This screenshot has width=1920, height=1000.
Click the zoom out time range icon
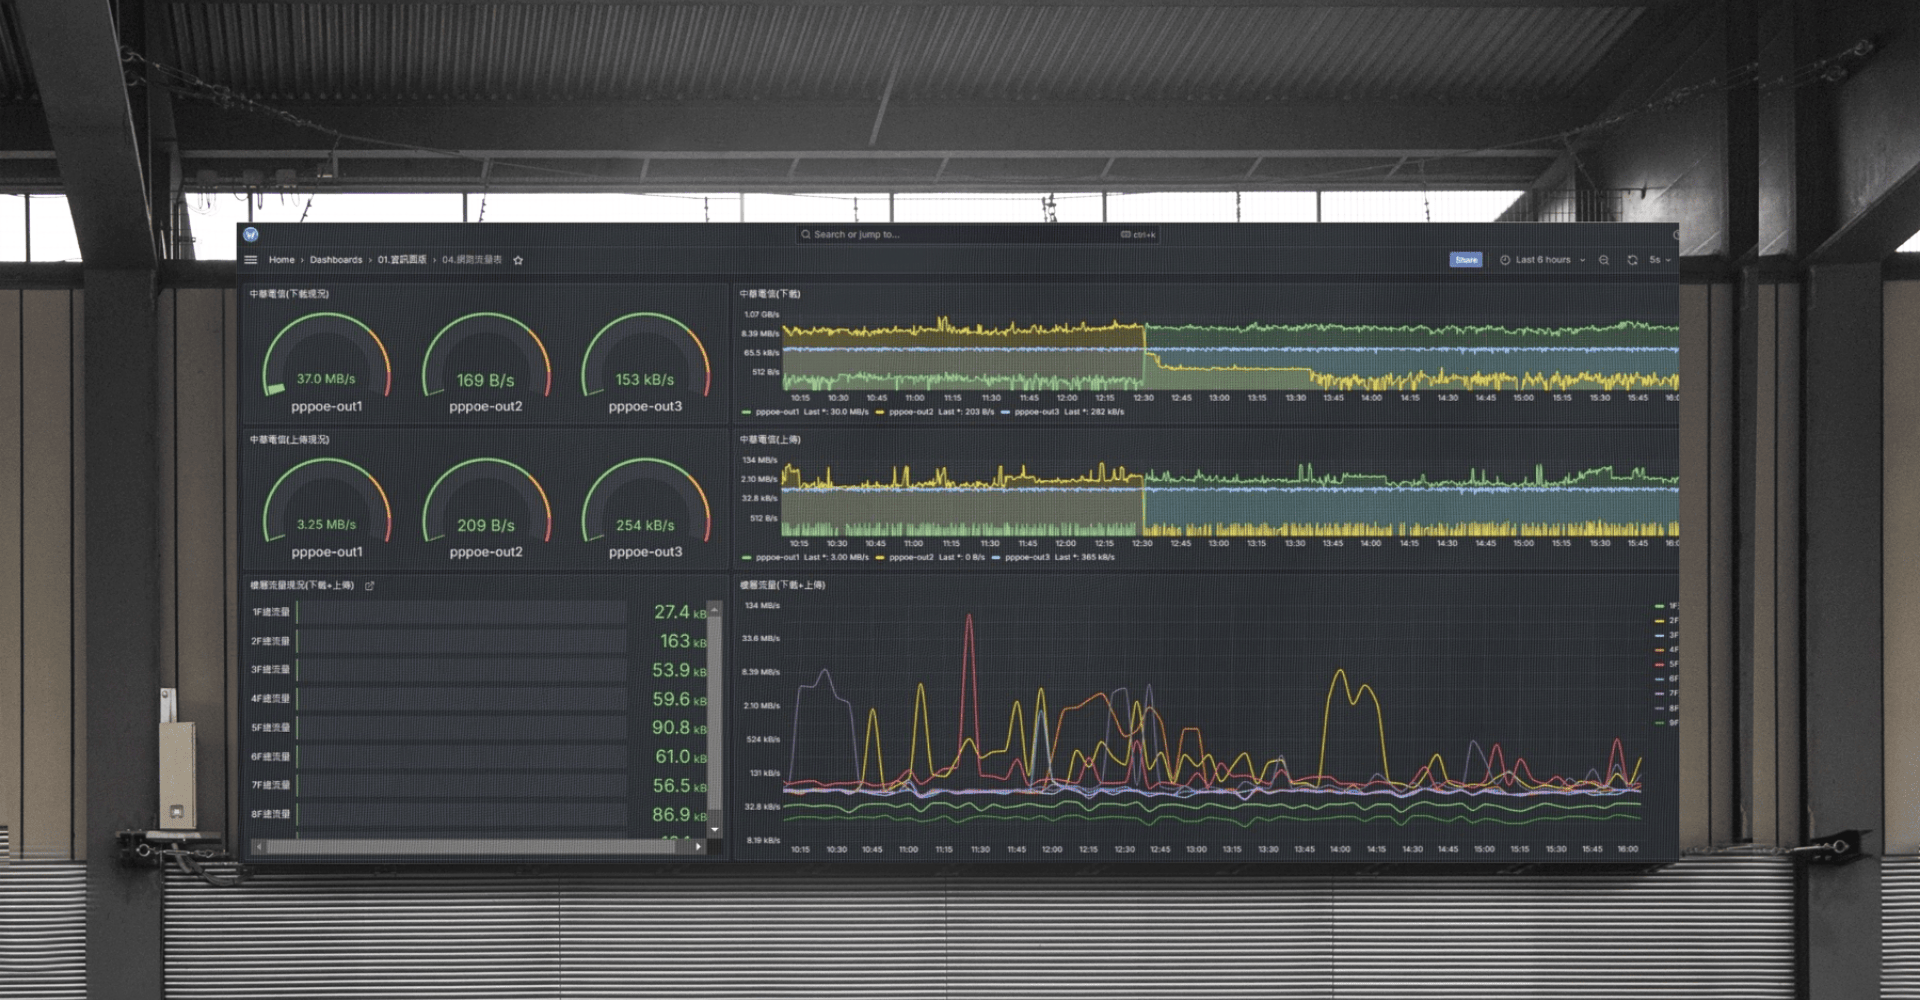click(1604, 260)
